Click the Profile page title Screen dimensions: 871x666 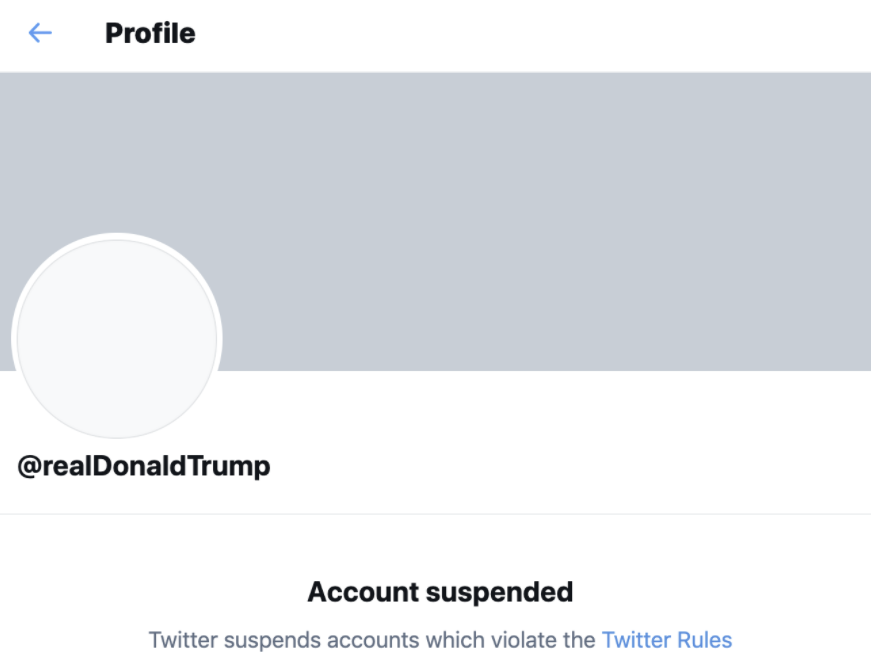tap(150, 34)
